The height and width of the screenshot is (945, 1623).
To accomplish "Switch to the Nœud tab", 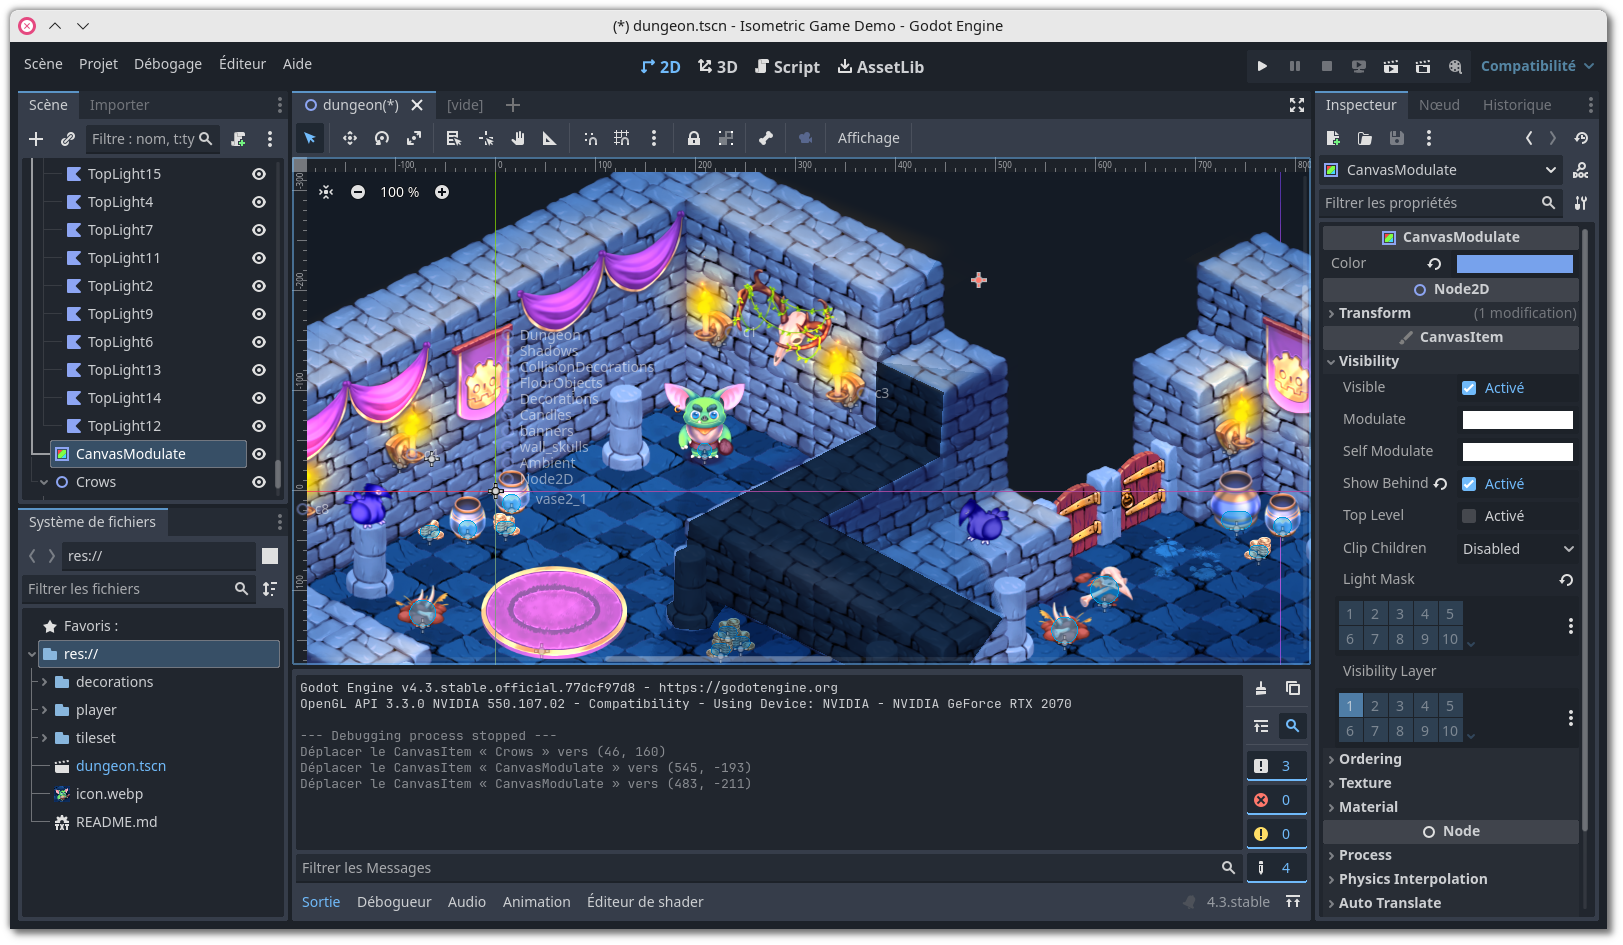I will (x=1439, y=105).
